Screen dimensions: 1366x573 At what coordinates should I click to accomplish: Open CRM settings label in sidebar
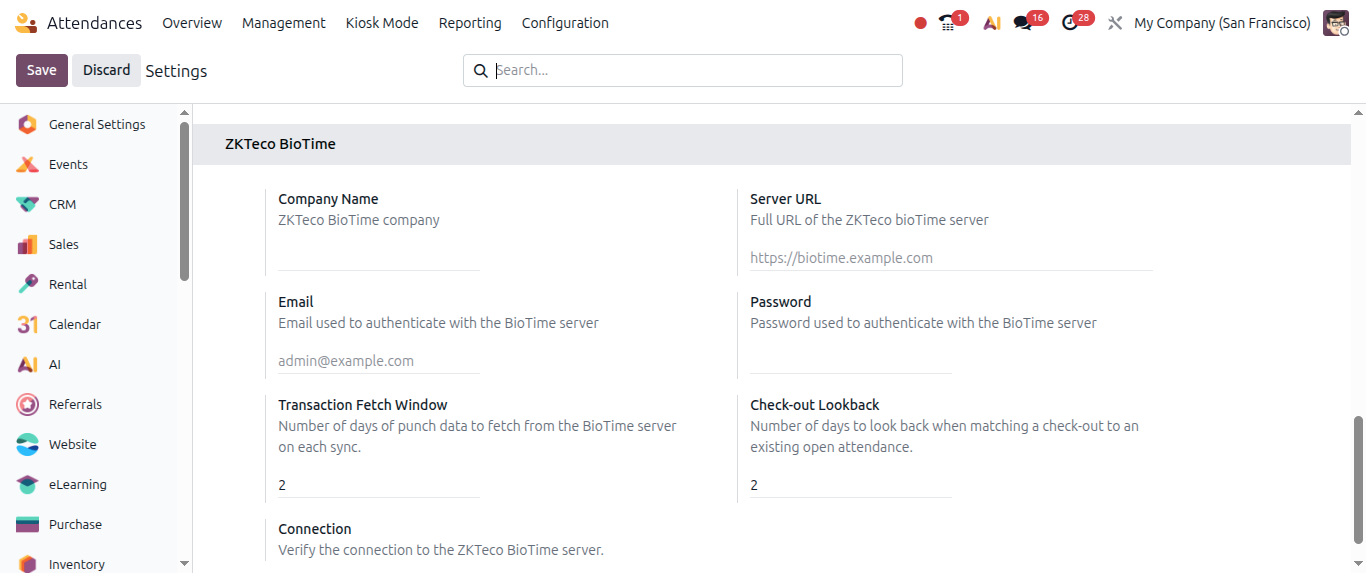[x=62, y=205]
